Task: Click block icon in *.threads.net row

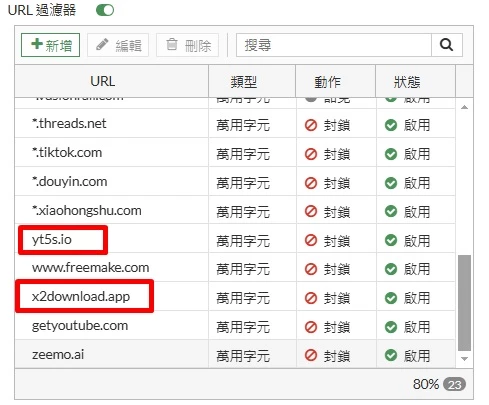Action: tap(311, 125)
